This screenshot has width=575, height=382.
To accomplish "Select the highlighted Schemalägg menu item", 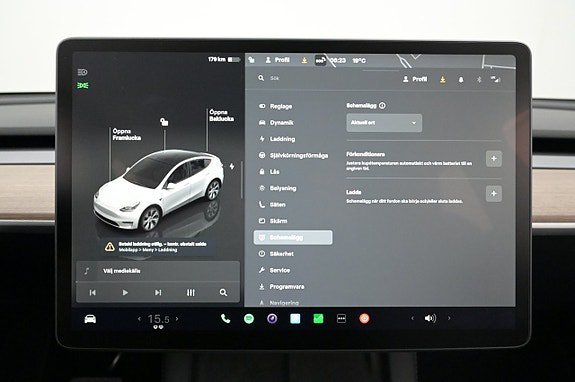I will (x=293, y=238).
